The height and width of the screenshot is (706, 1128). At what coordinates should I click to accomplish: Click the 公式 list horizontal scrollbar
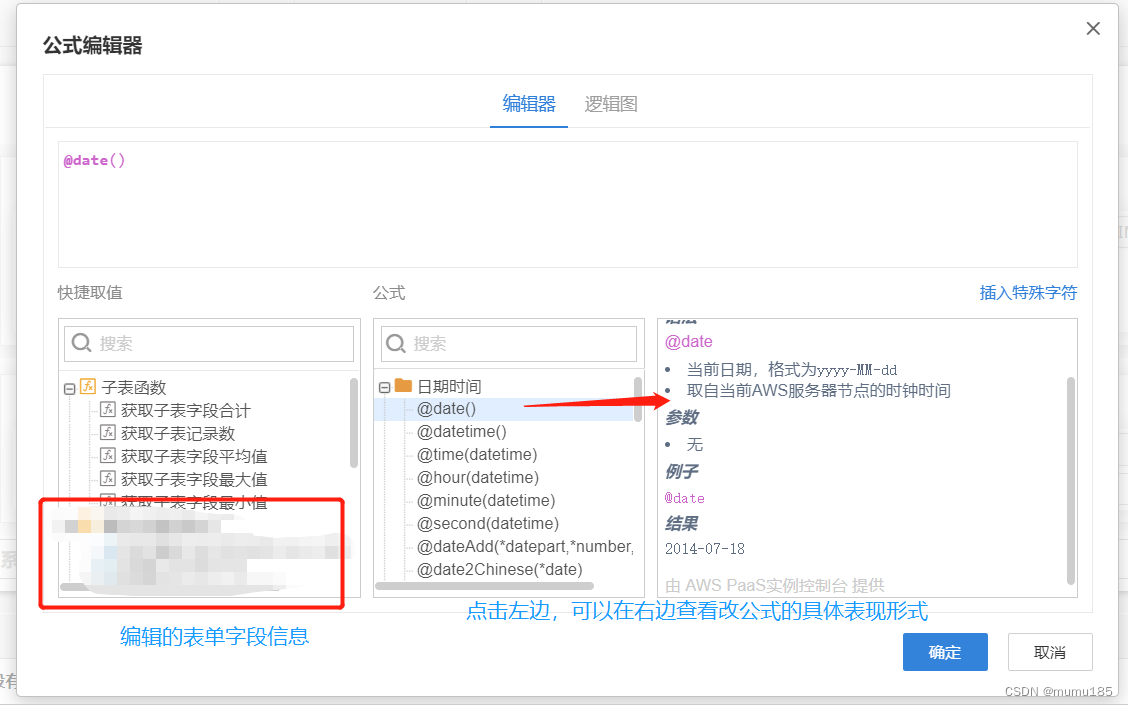(485, 587)
